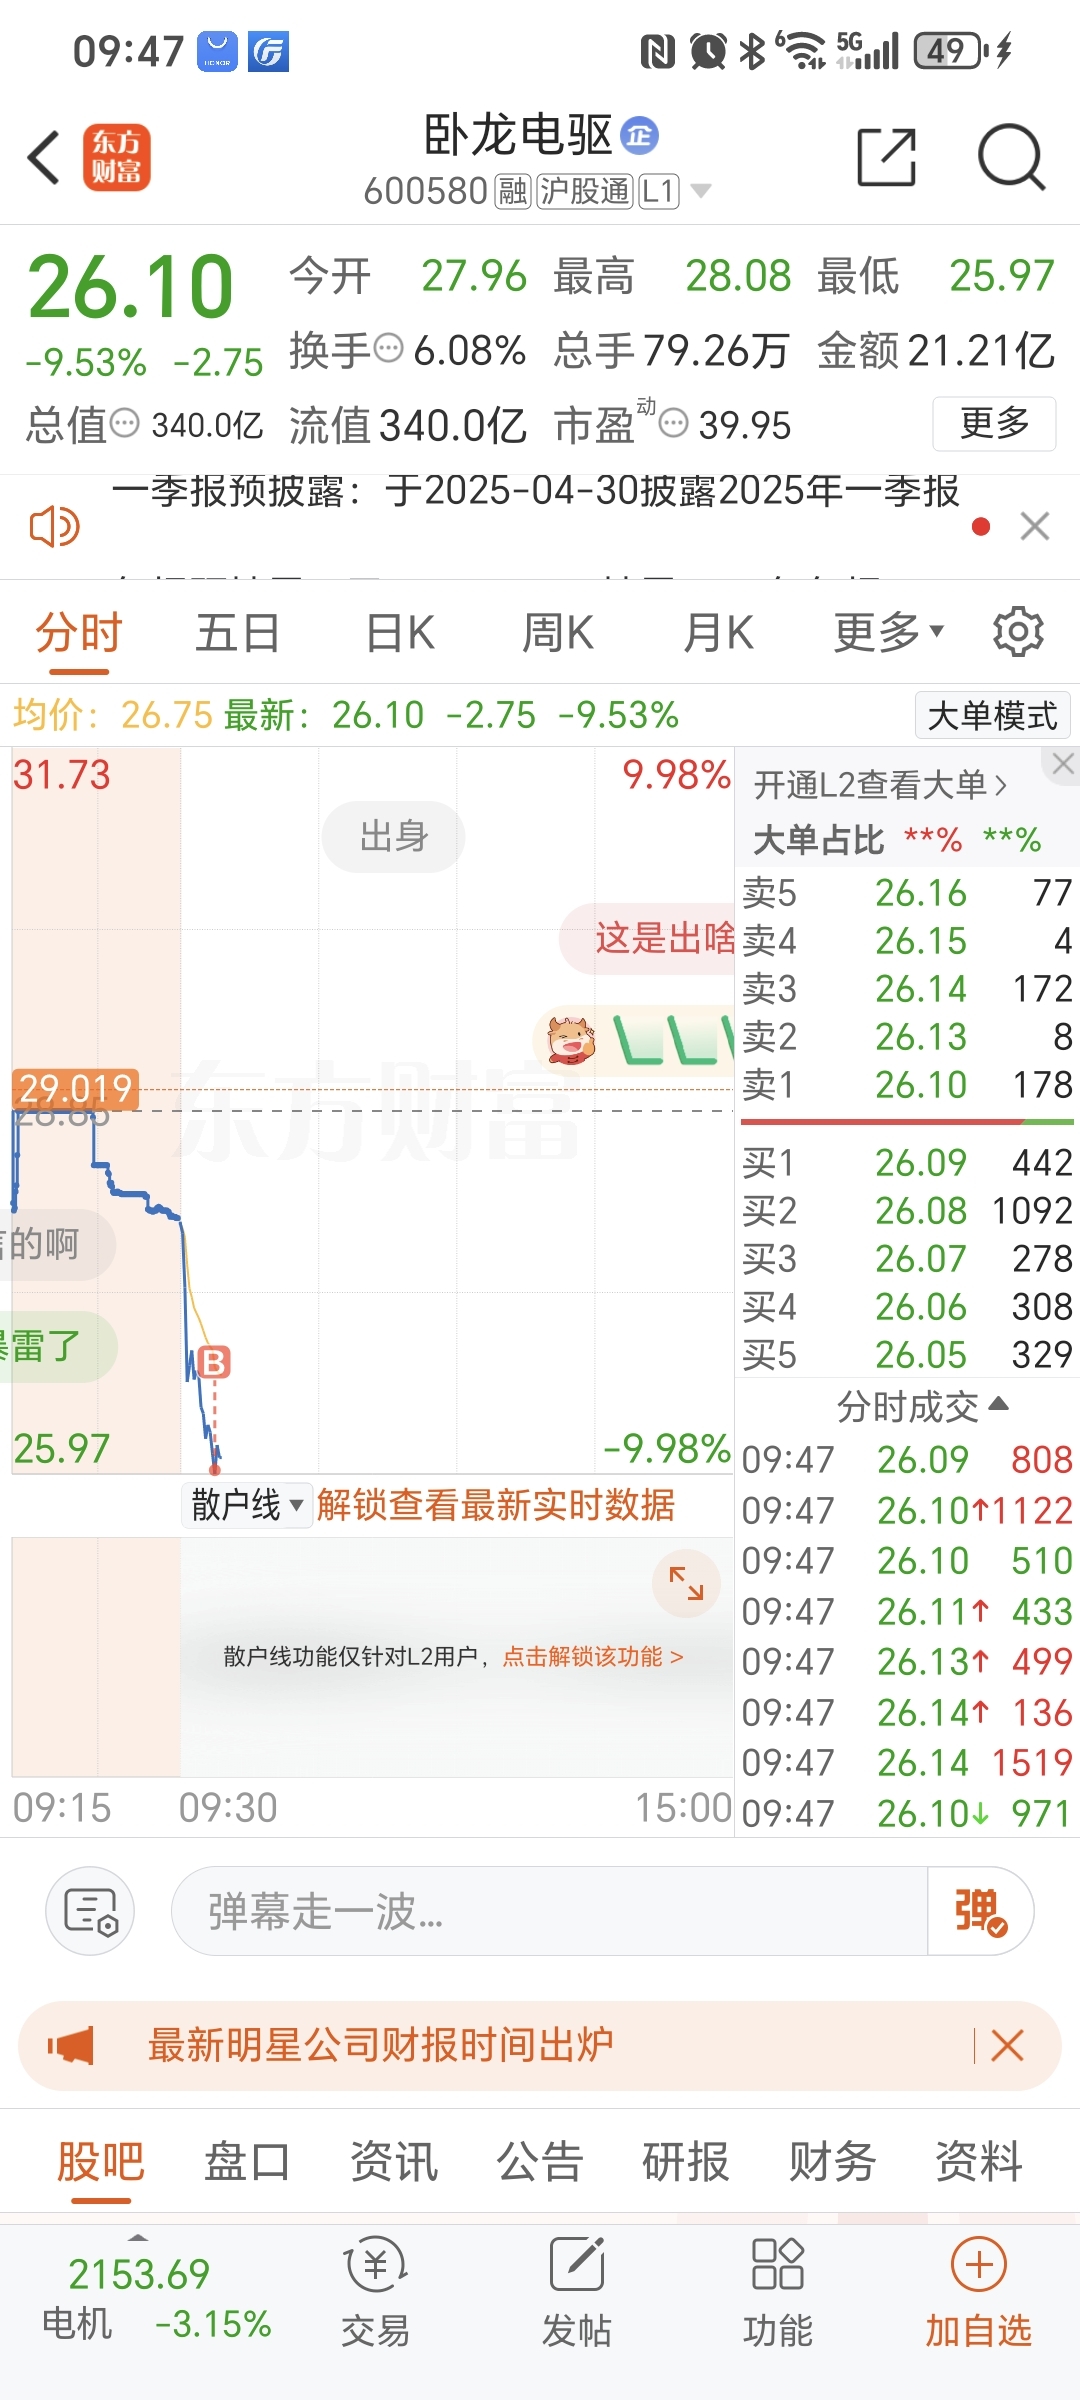Select the 买5 26.05 order row
This screenshot has height=2400, width=1080.
pyautogui.click(x=907, y=1355)
